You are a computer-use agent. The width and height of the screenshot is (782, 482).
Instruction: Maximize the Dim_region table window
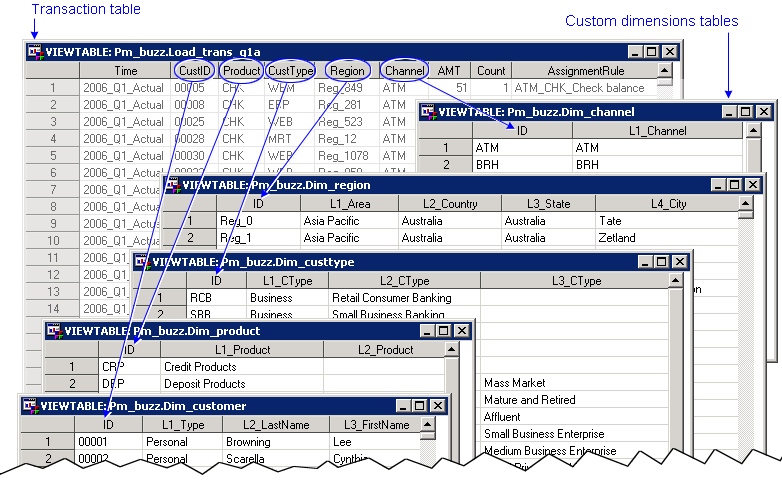coord(735,185)
